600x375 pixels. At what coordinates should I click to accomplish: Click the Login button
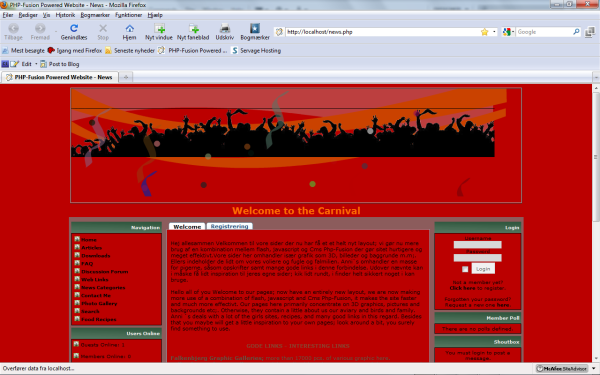[483, 269]
